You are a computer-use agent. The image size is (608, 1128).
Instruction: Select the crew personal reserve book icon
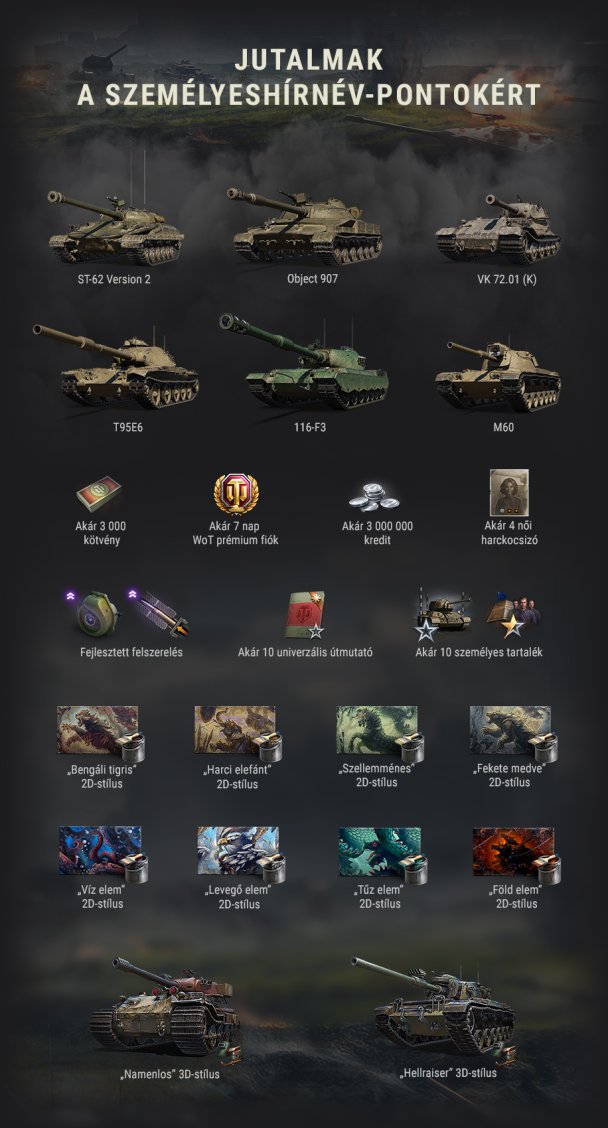(x=513, y=615)
